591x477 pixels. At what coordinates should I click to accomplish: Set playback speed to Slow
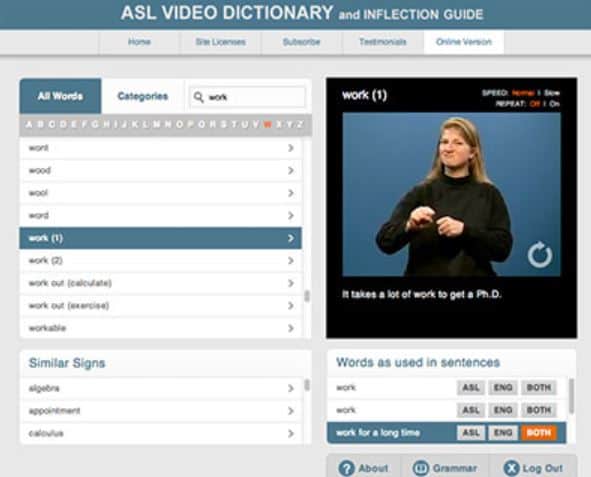[x=552, y=93]
